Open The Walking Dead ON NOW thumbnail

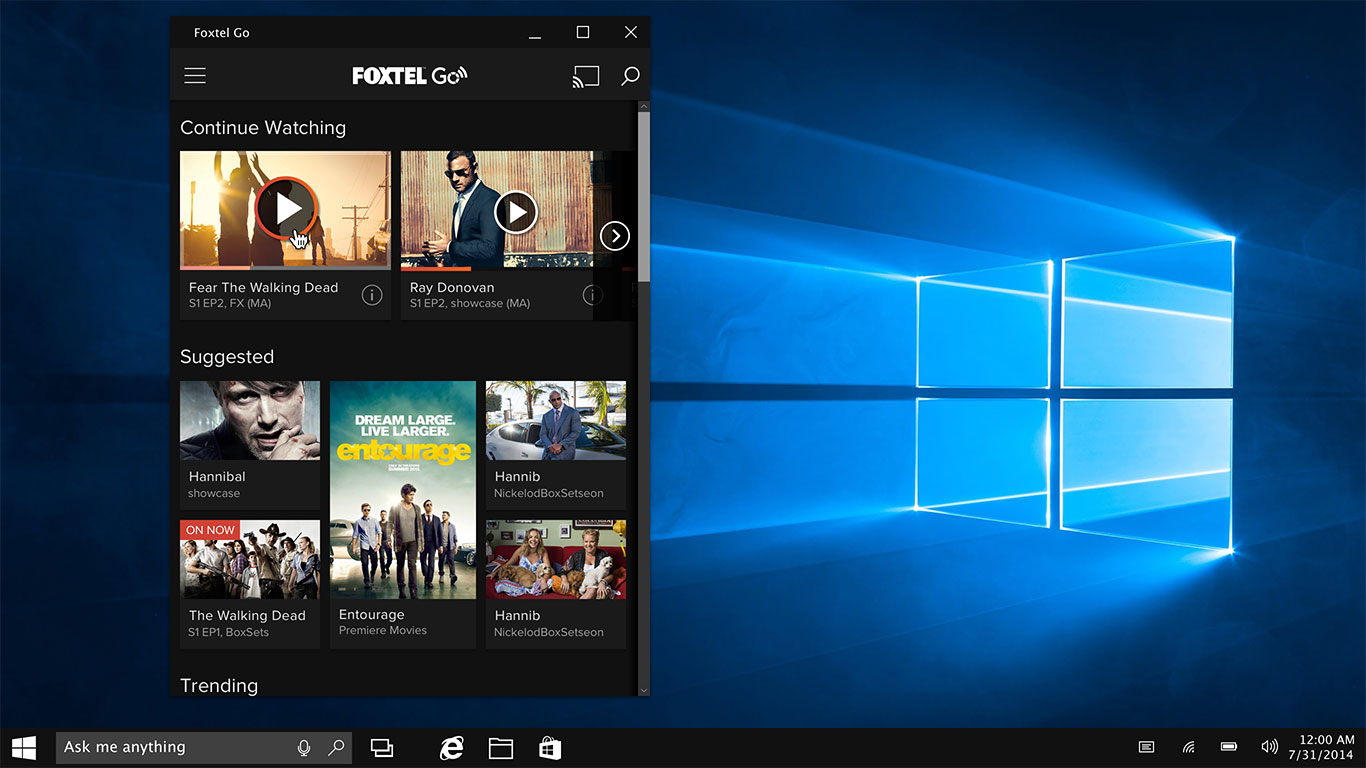(250, 559)
